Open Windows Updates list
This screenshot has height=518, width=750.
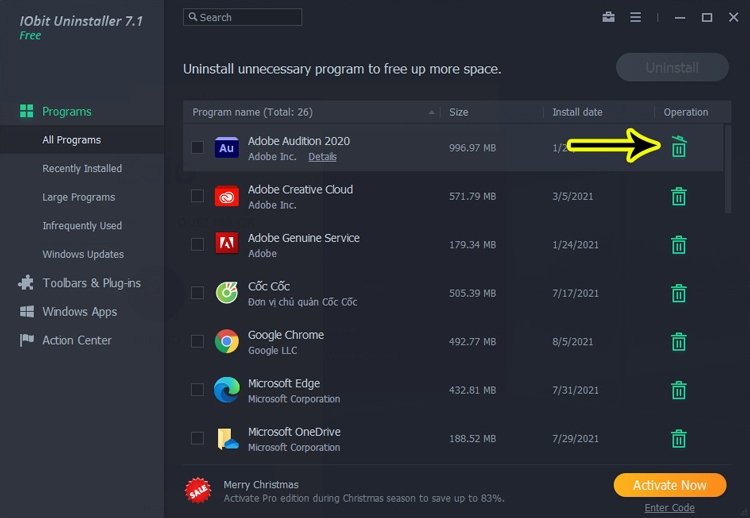pyautogui.click(x=83, y=254)
